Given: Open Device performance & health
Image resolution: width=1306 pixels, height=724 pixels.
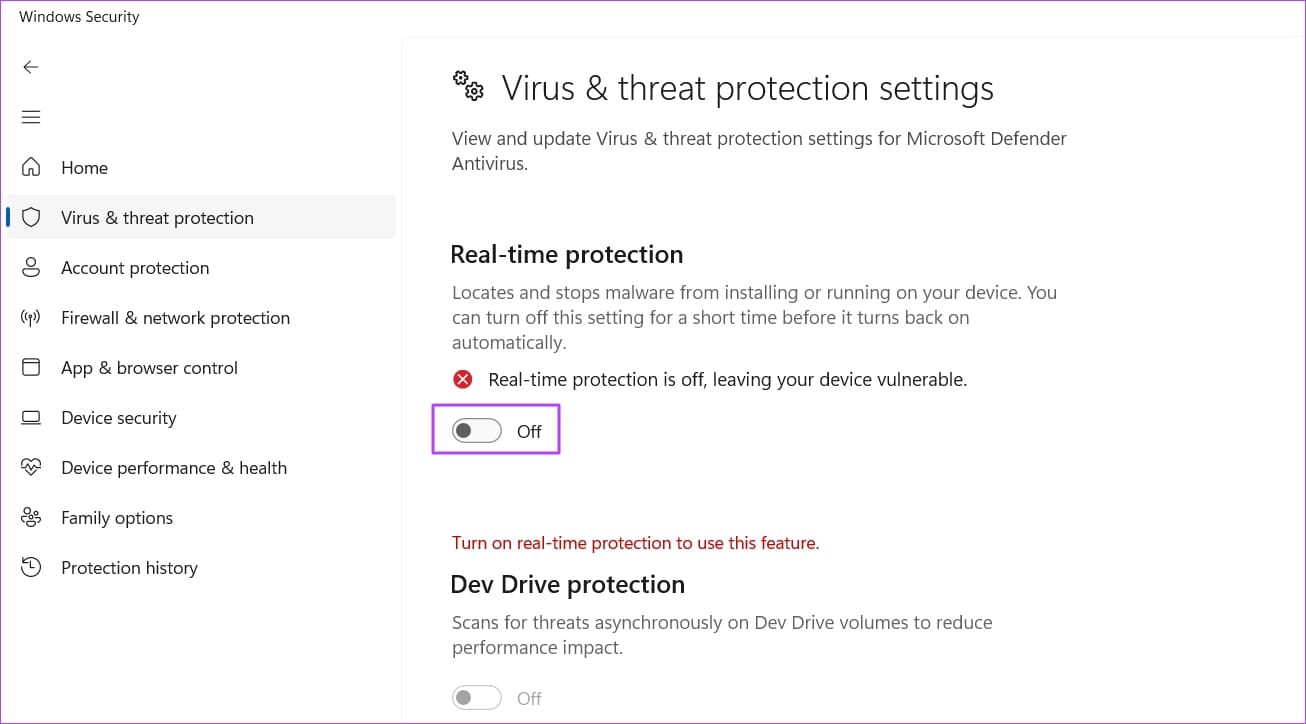Looking at the screenshot, I should [174, 467].
